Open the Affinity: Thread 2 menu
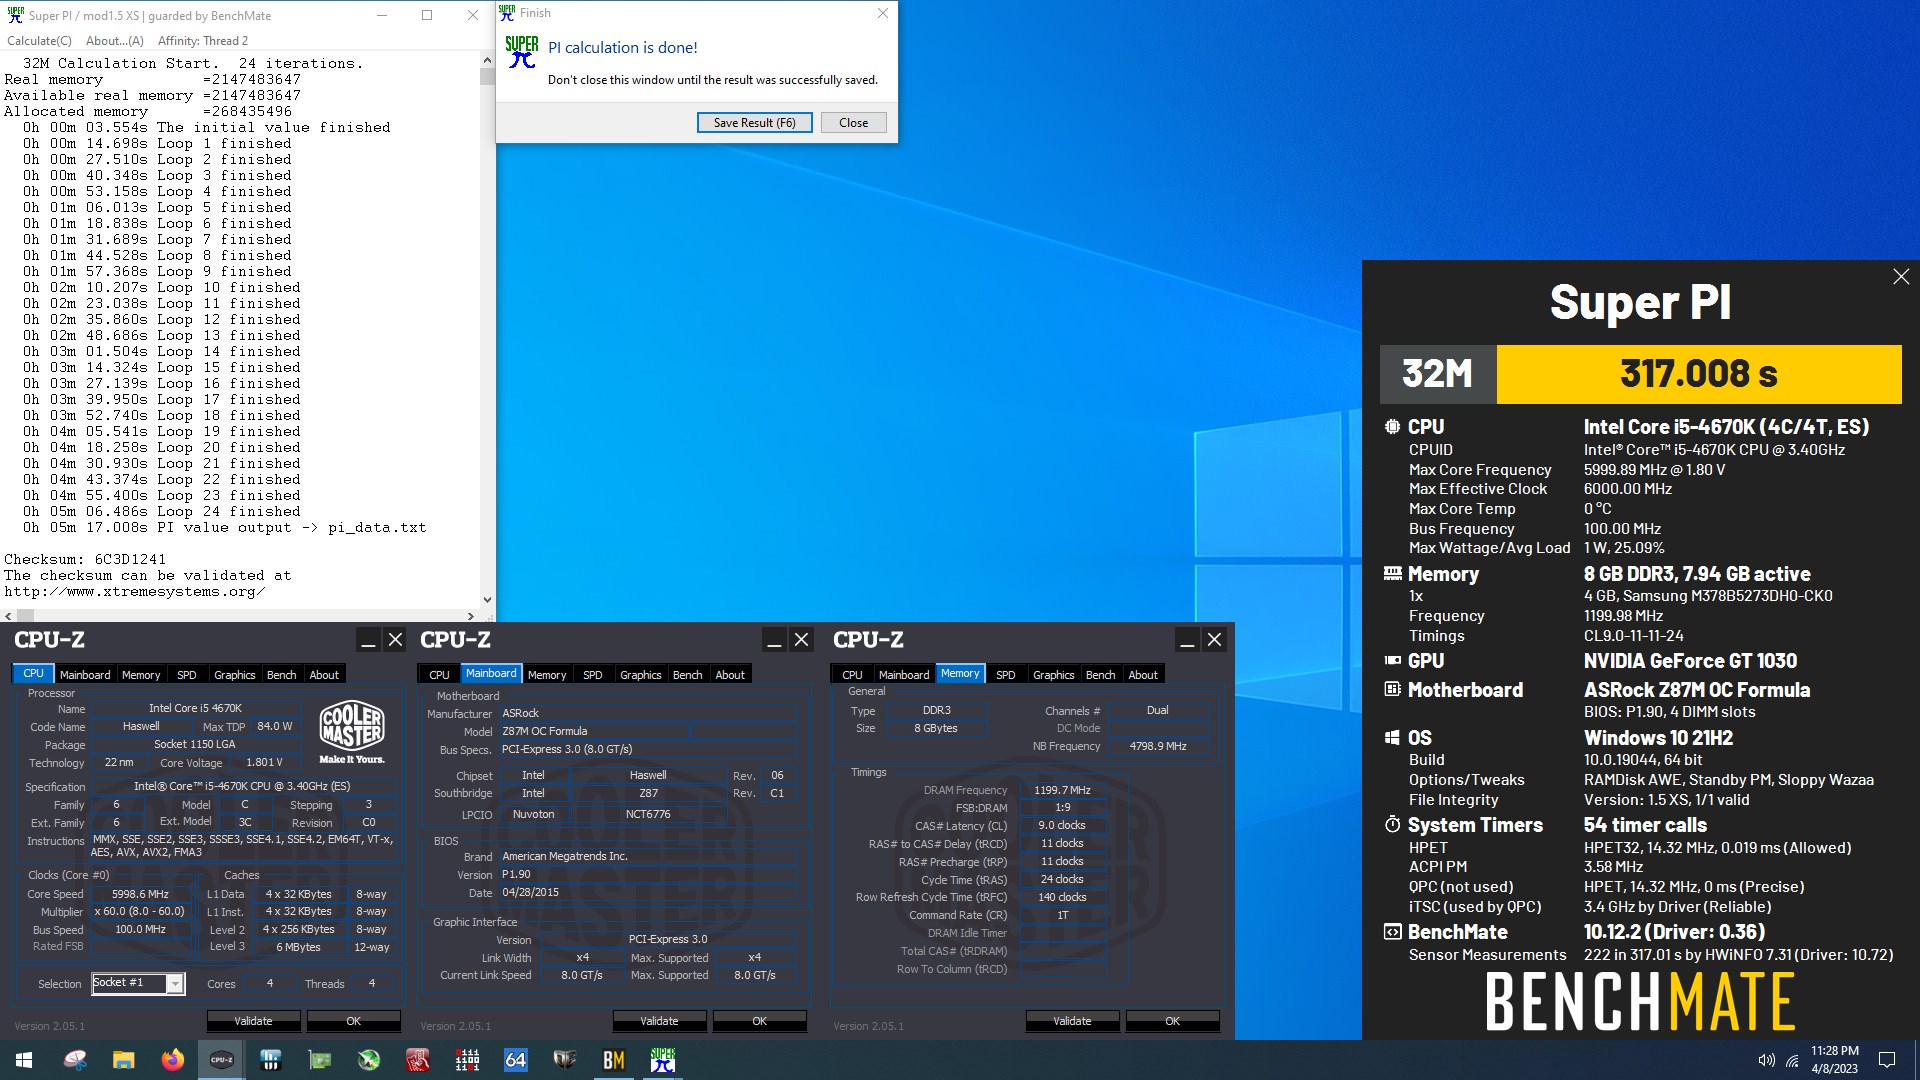1920x1080 pixels. (203, 41)
